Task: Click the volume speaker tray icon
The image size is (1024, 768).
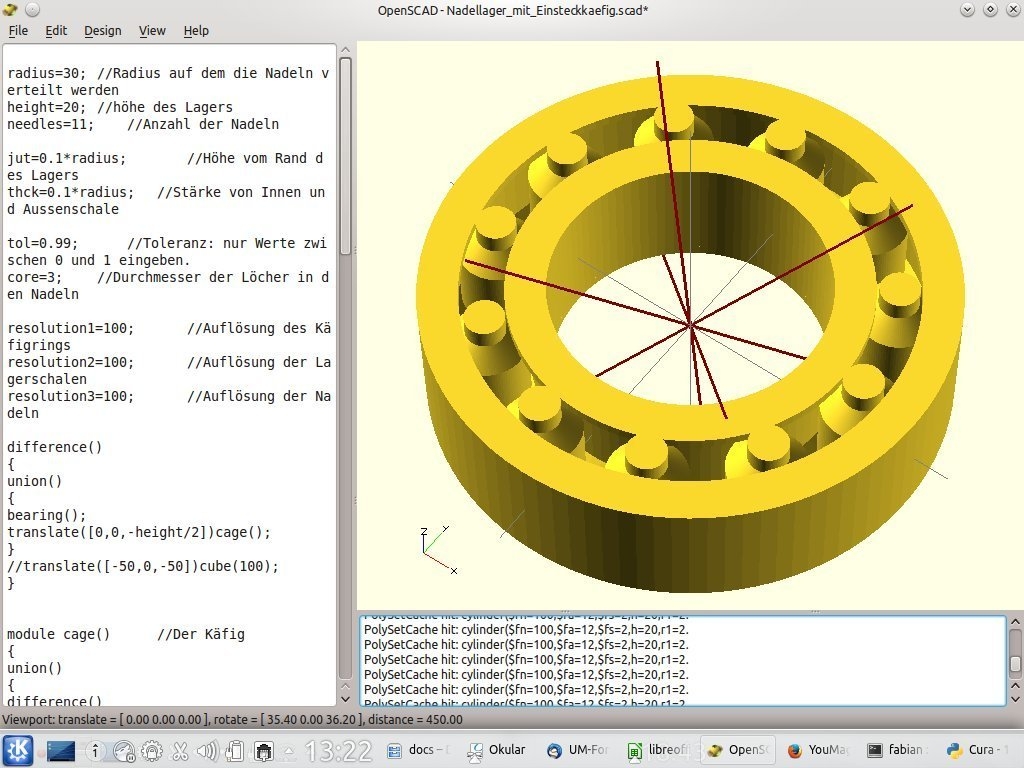Action: pos(208,751)
